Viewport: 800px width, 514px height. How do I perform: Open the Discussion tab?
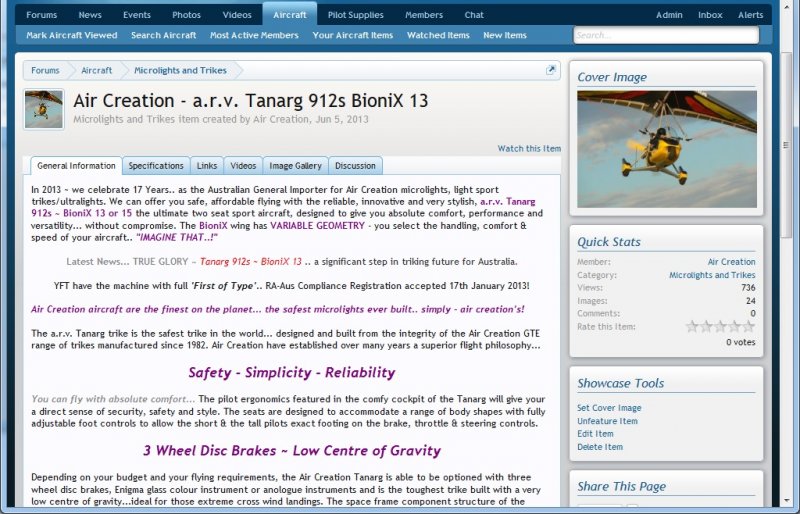355,166
